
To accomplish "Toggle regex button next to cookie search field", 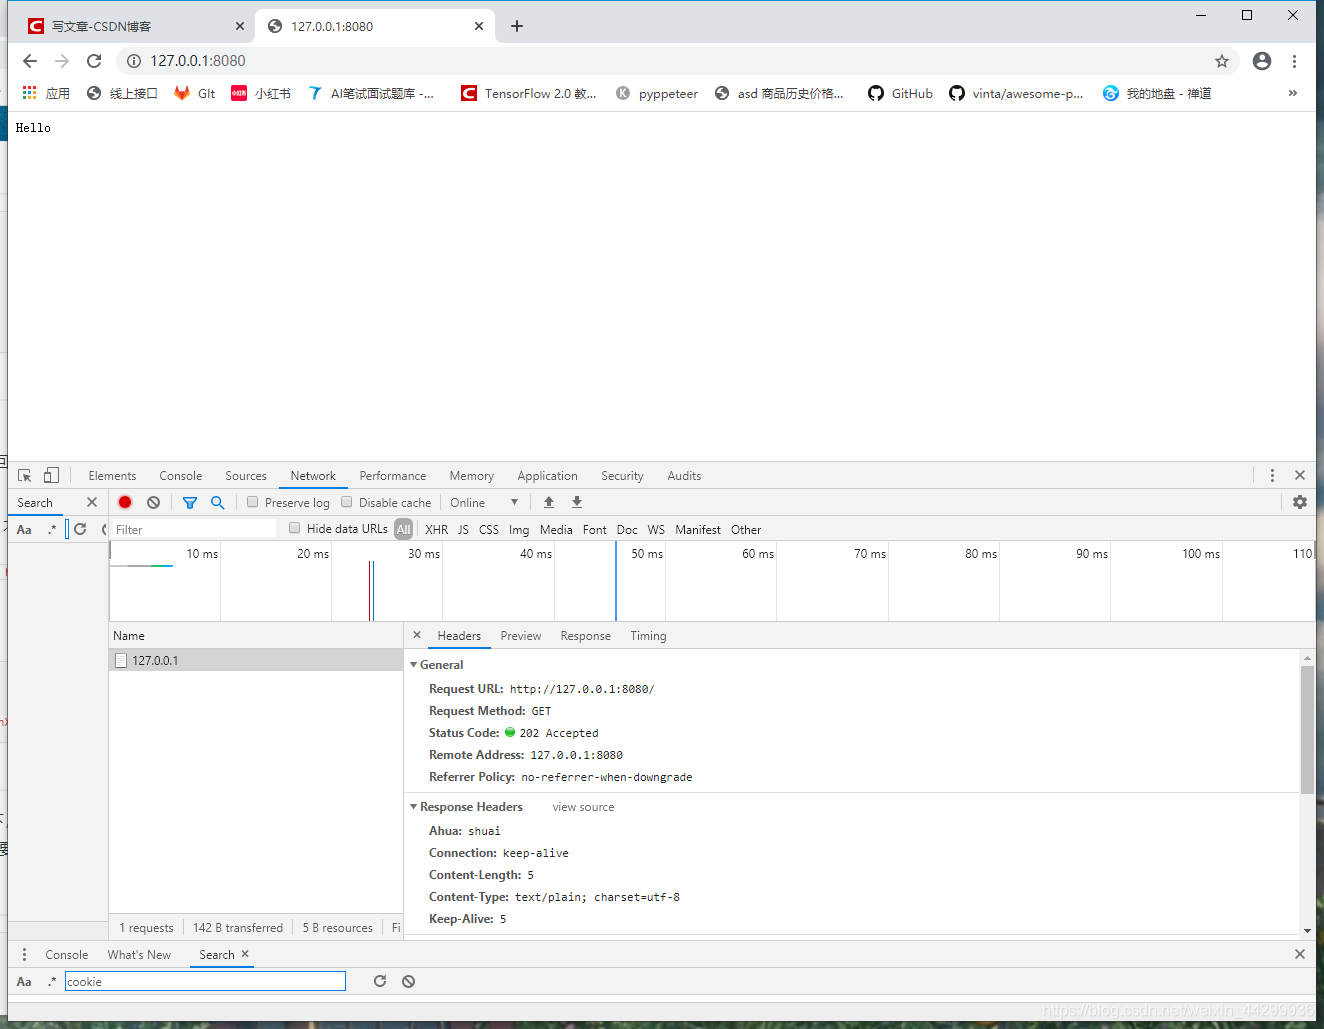I will [52, 981].
